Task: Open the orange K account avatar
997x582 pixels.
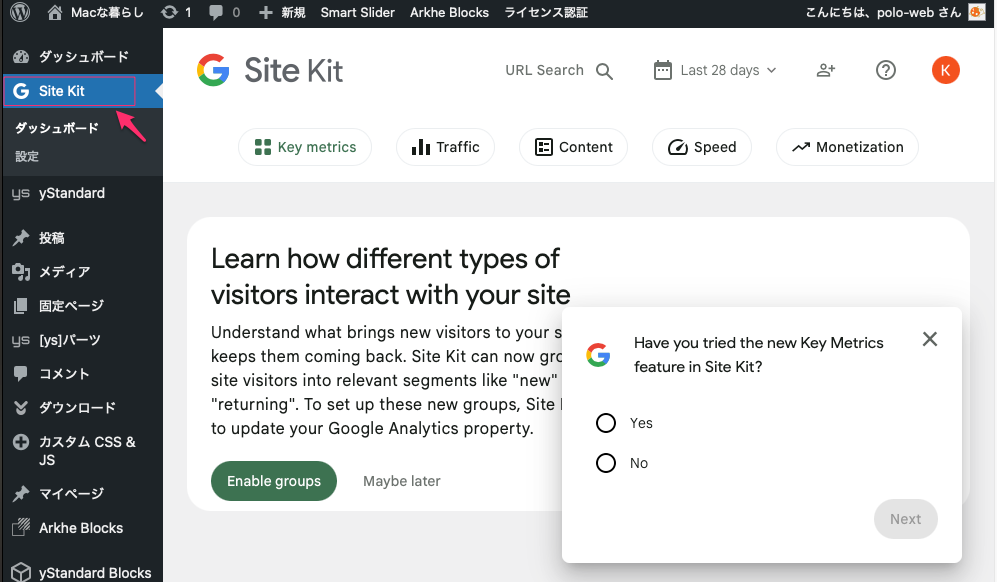Action: pyautogui.click(x=945, y=70)
